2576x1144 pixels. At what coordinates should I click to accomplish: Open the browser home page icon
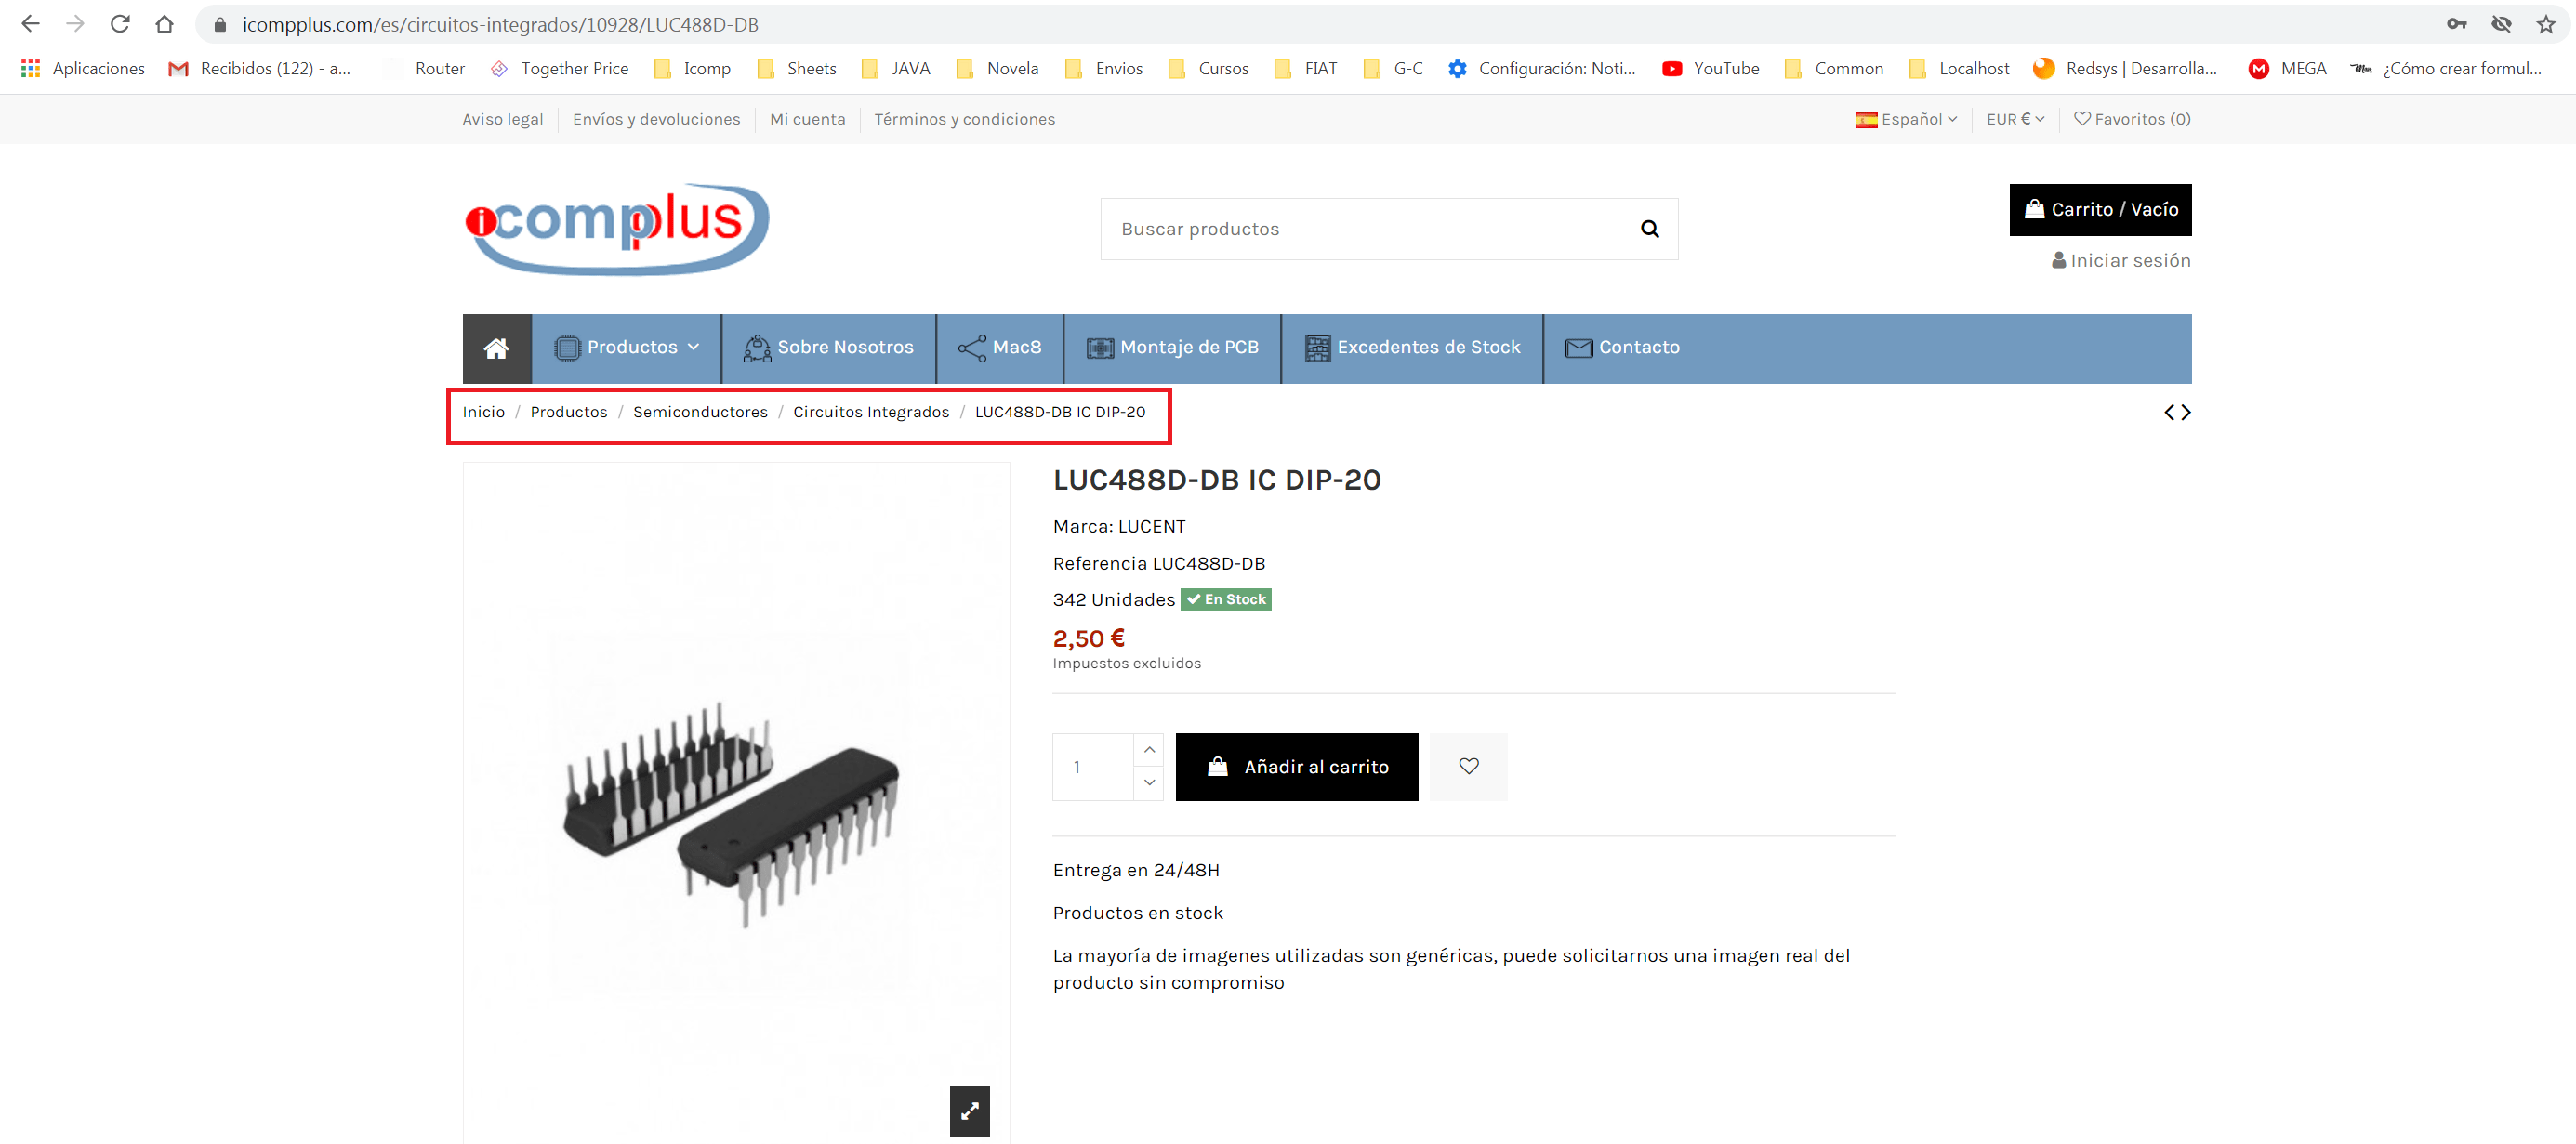[165, 23]
